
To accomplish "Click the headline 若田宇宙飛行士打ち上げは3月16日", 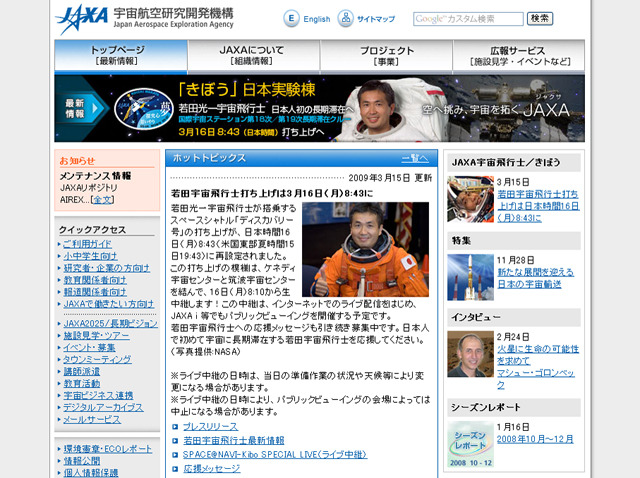I will (x=272, y=193).
